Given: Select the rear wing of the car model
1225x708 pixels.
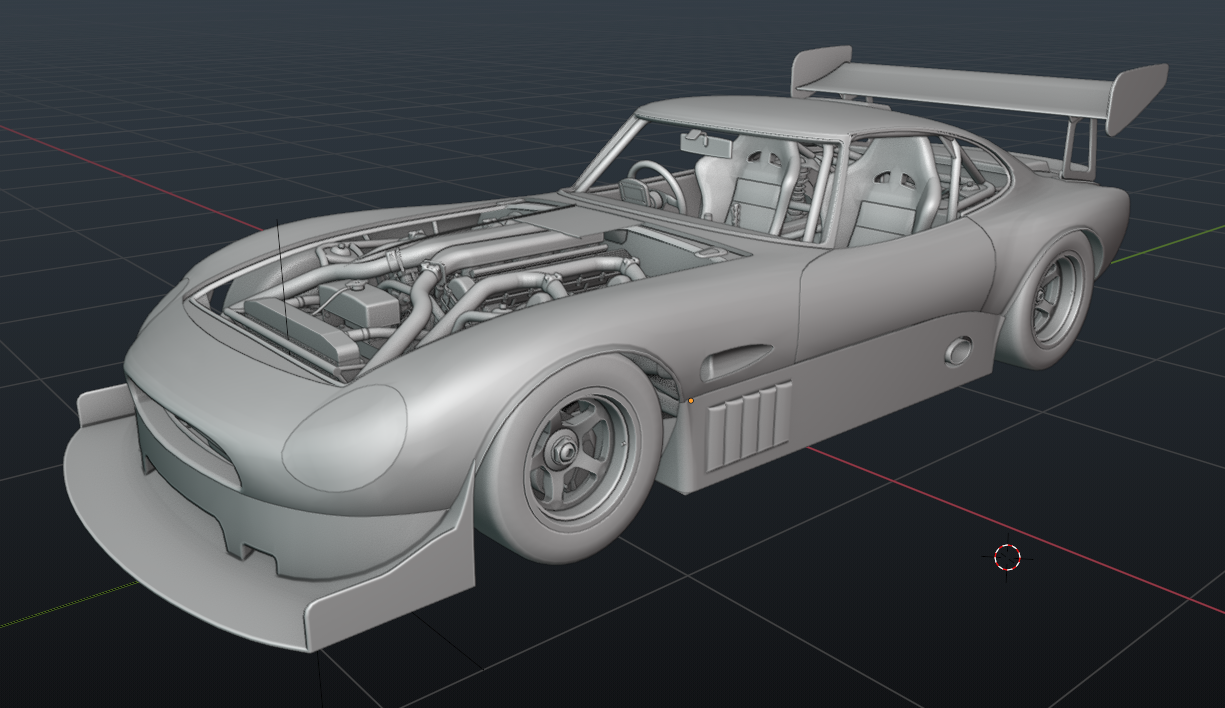Looking at the screenshot, I should click(980, 90).
